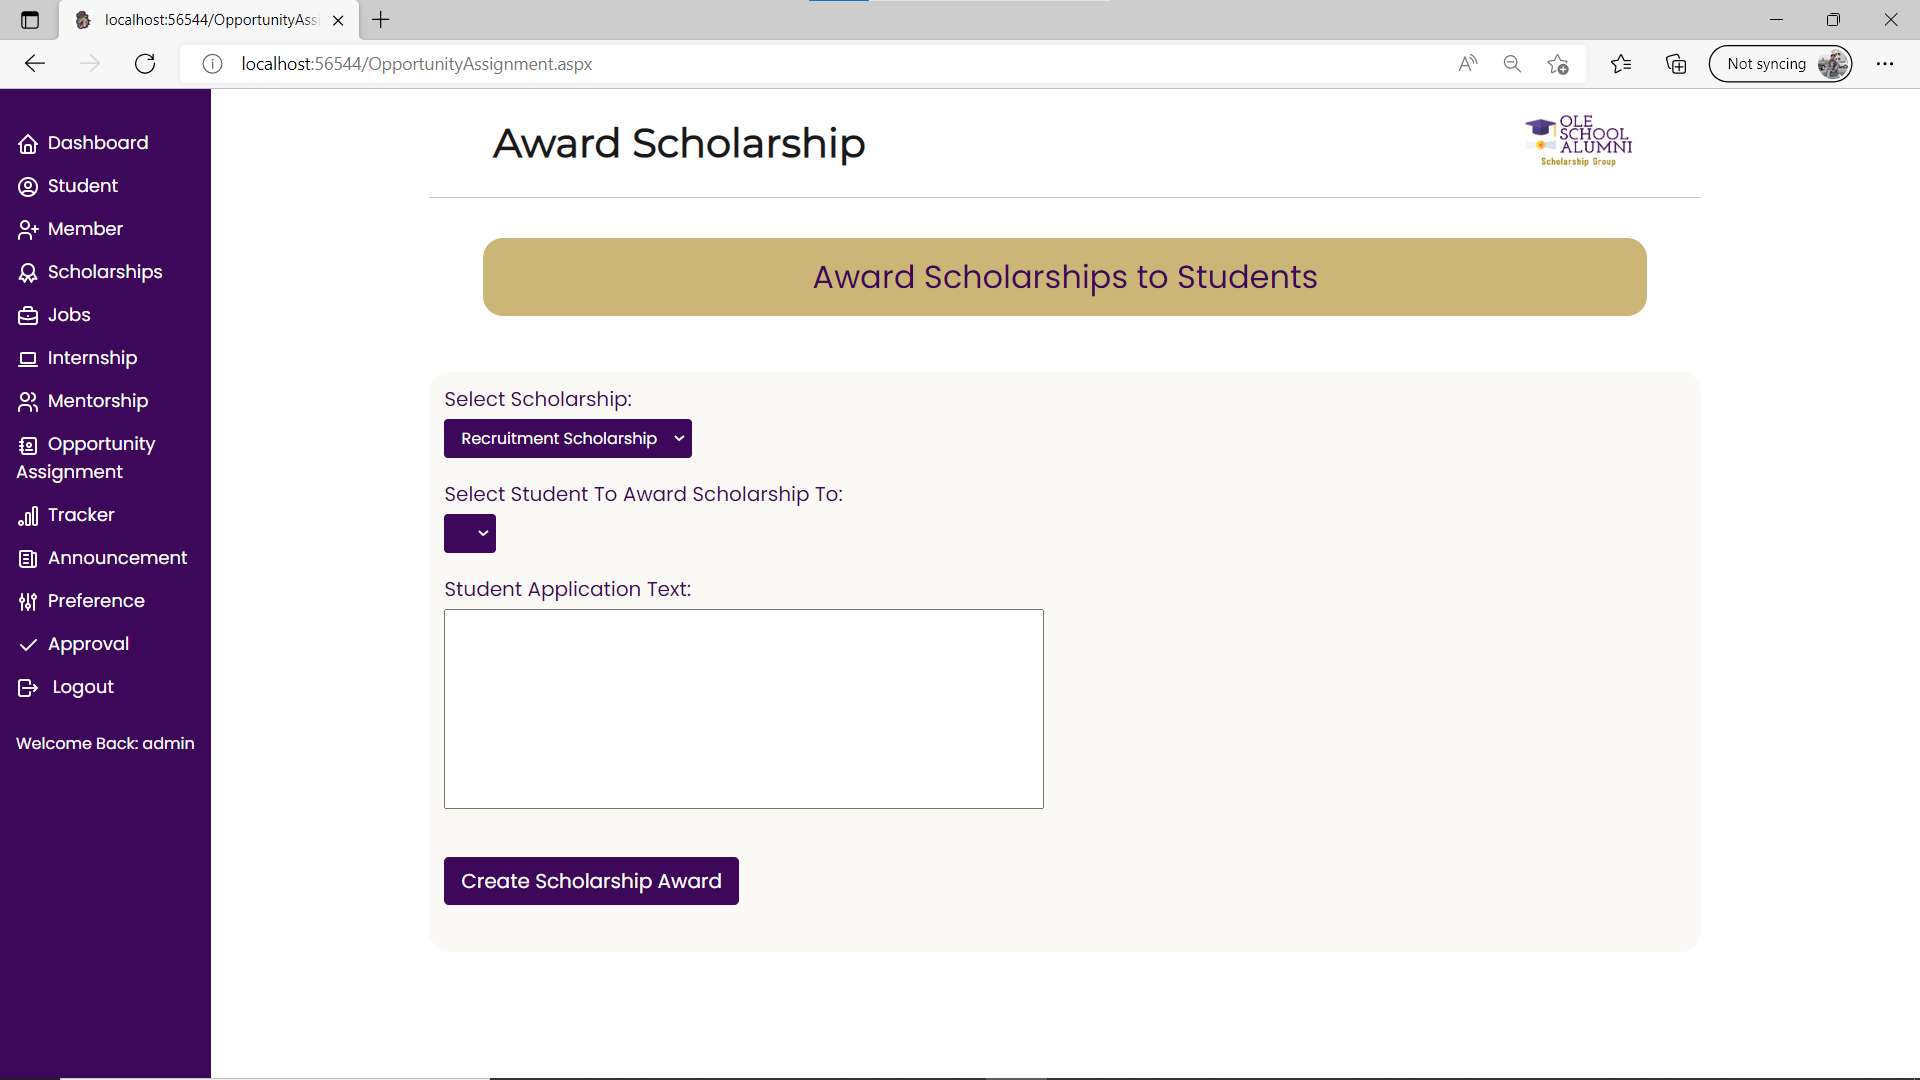The width and height of the screenshot is (1920, 1080).
Task: Click the Preference sliders icon
Action: (28, 602)
